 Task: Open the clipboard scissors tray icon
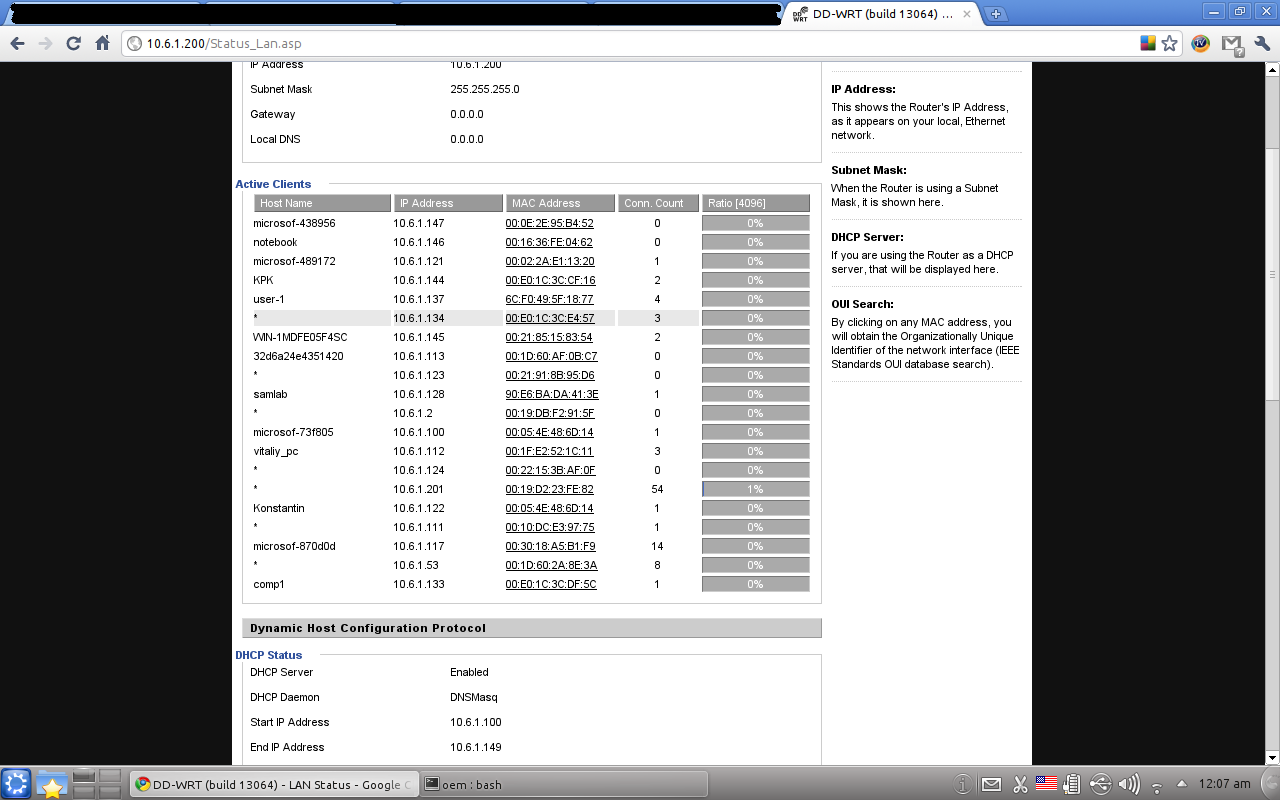click(x=1020, y=784)
